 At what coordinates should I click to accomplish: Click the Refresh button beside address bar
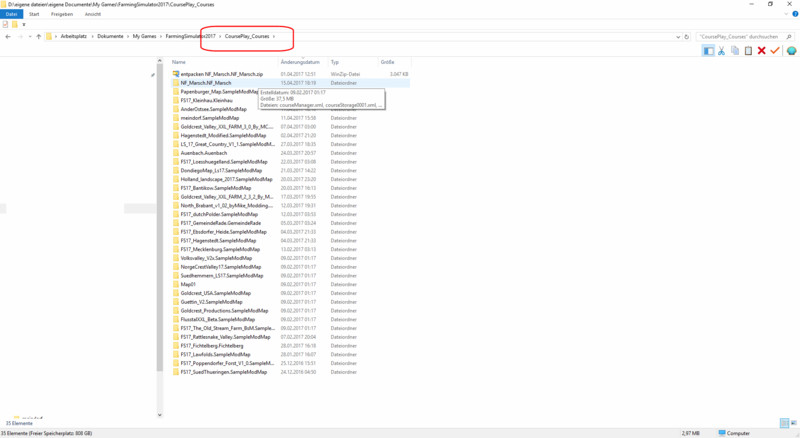[688, 36]
